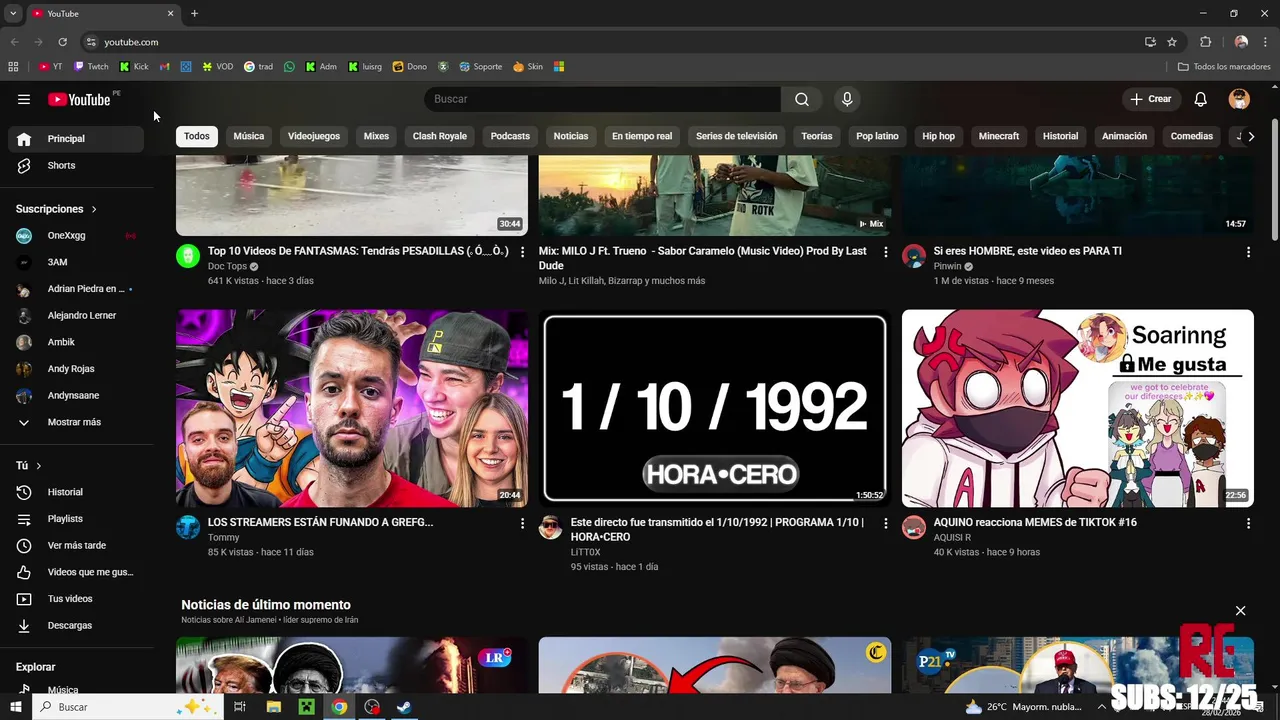Click the Crear button
Screen dimensions: 1280x720
coord(1150,99)
